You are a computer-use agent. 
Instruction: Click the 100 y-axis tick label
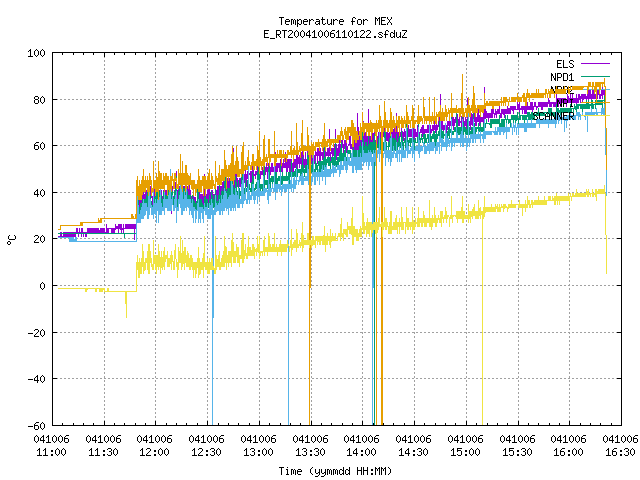[36, 53]
